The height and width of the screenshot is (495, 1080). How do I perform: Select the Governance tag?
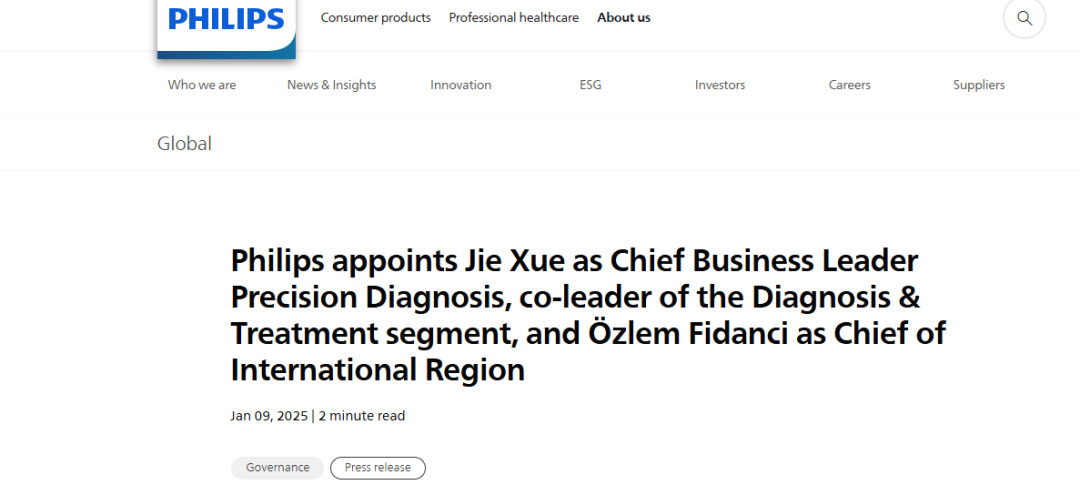tap(277, 468)
